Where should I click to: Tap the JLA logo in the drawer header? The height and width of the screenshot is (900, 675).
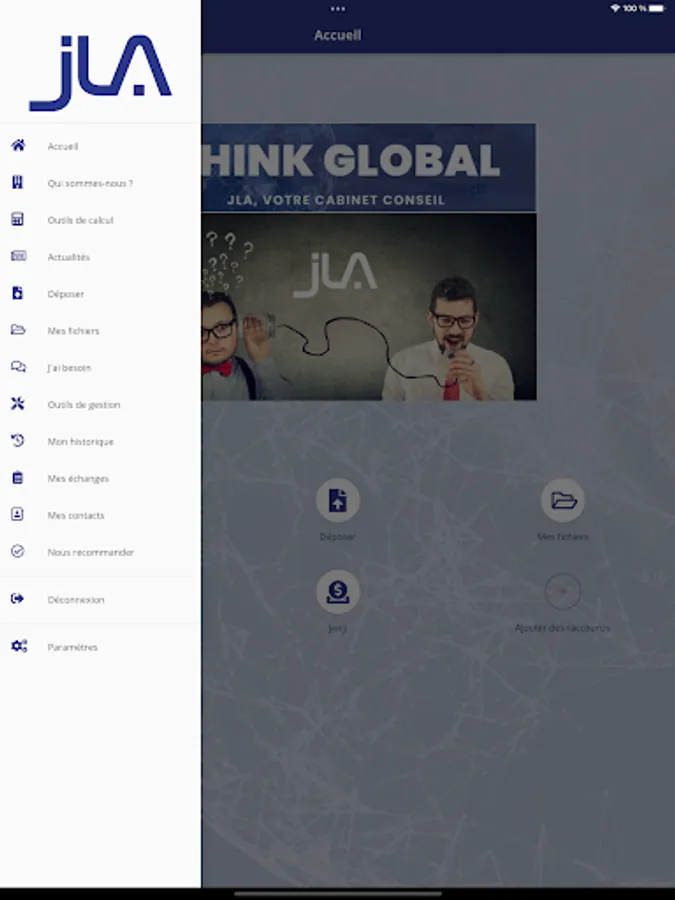point(100,72)
